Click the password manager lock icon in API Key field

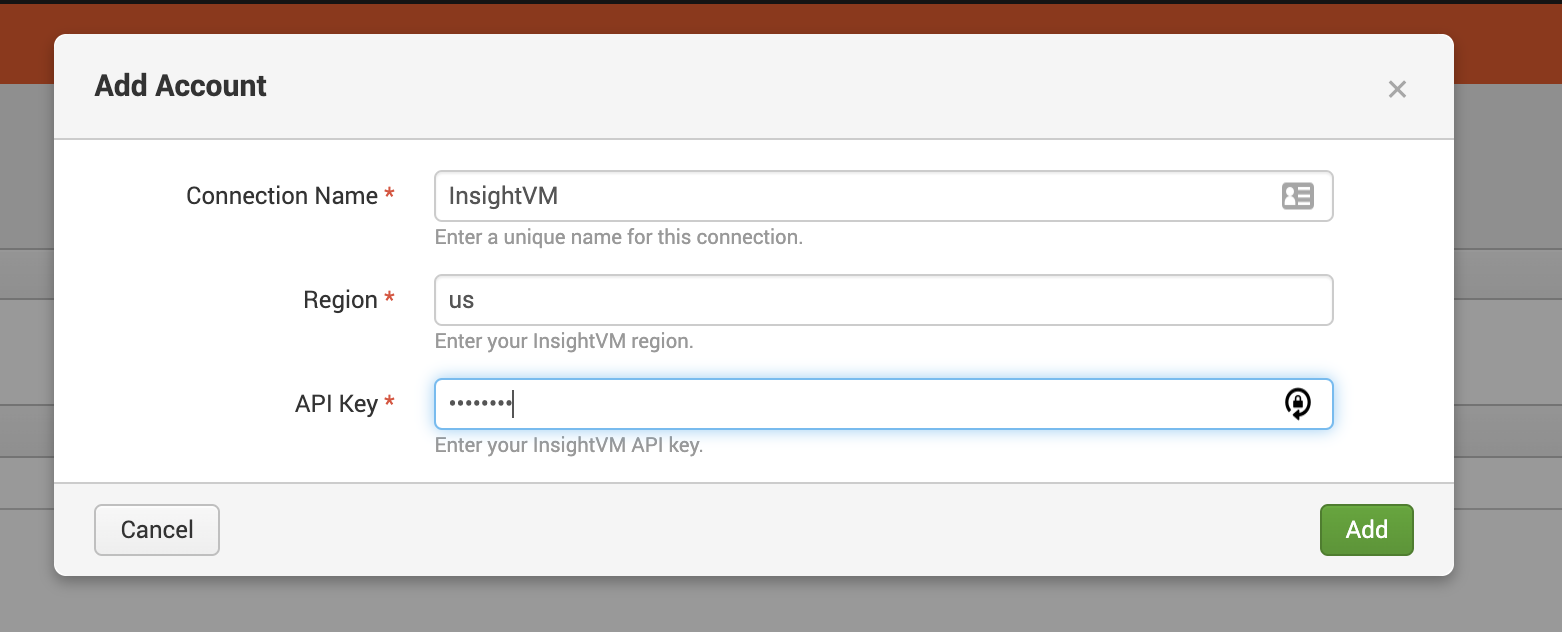(1297, 404)
